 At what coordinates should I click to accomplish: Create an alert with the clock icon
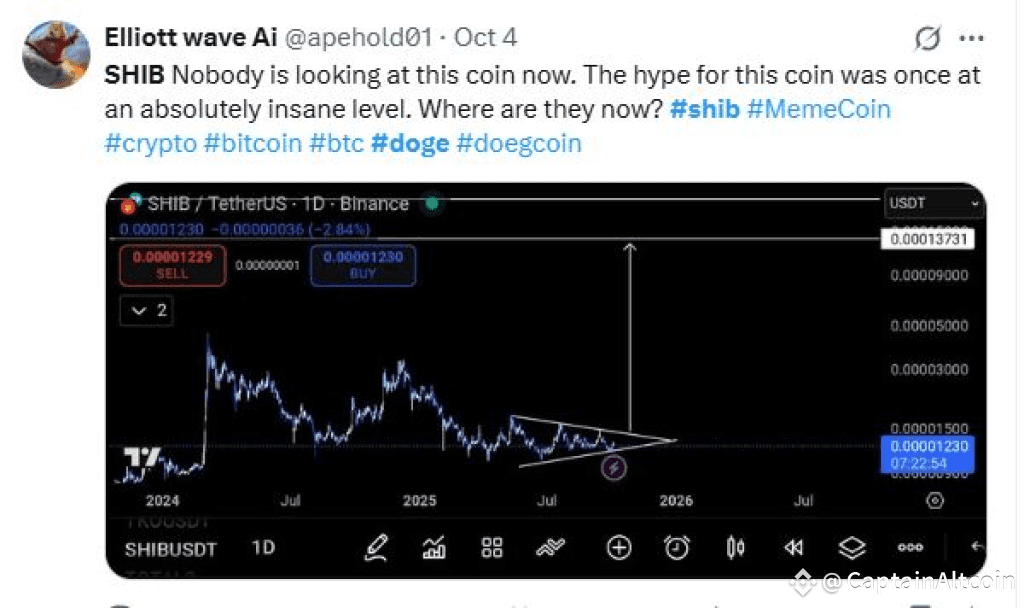(x=677, y=548)
